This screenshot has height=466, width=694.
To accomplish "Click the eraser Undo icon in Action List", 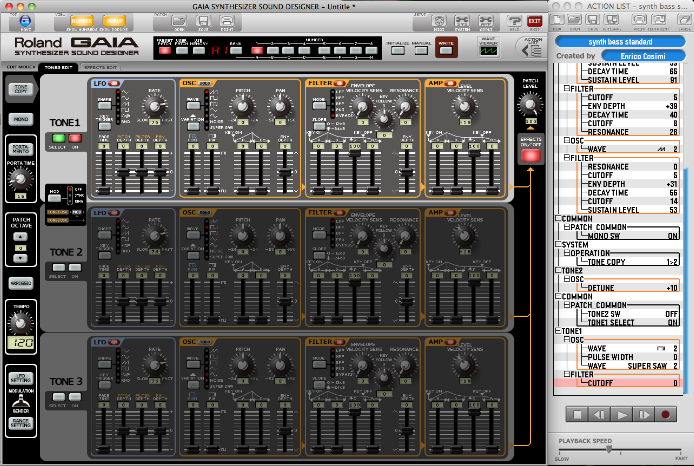I will (x=685, y=19).
